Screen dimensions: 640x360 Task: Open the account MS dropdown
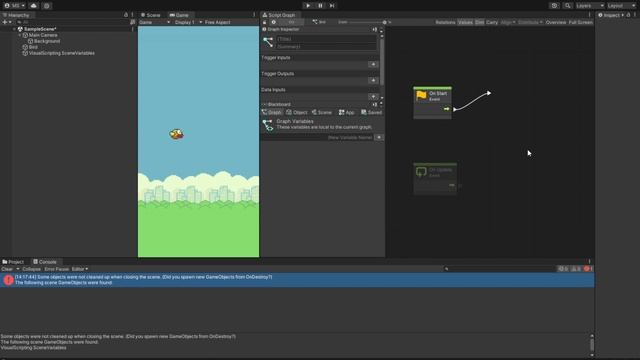15,6
